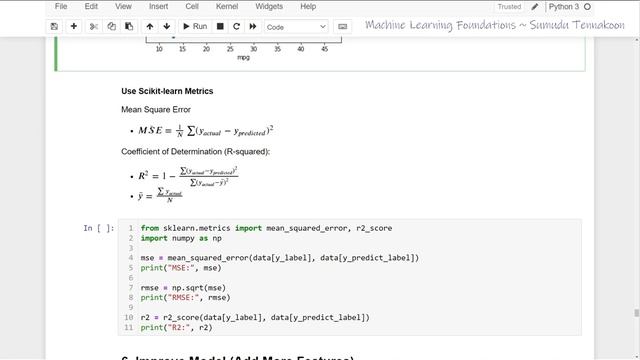Image resolution: width=640 pixels, height=360 pixels.
Task: Open the Insert menu
Action: click(158, 7)
